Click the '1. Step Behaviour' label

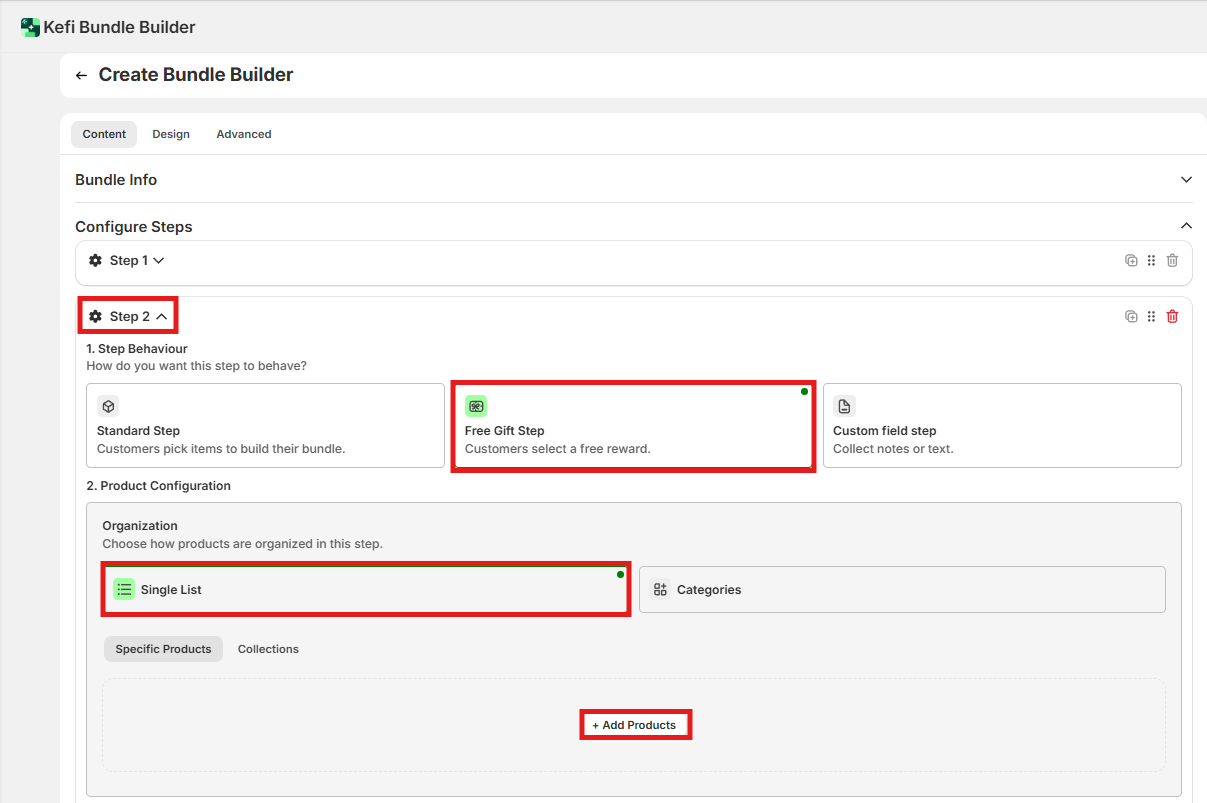pos(137,349)
